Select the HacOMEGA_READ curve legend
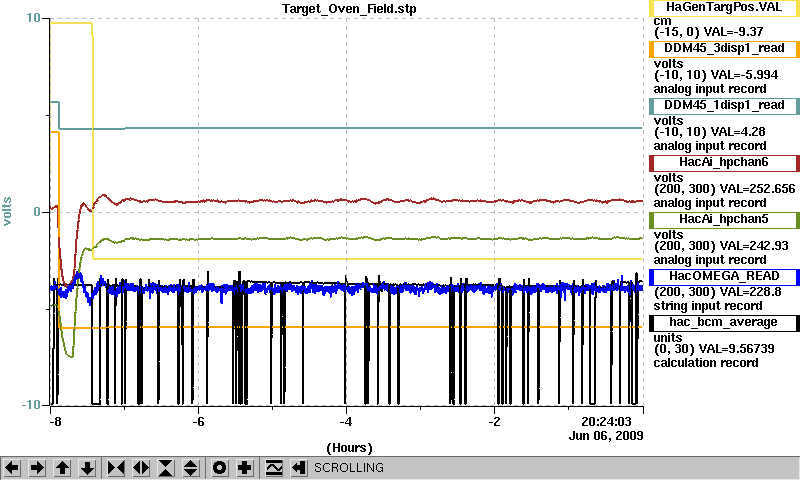 724,276
